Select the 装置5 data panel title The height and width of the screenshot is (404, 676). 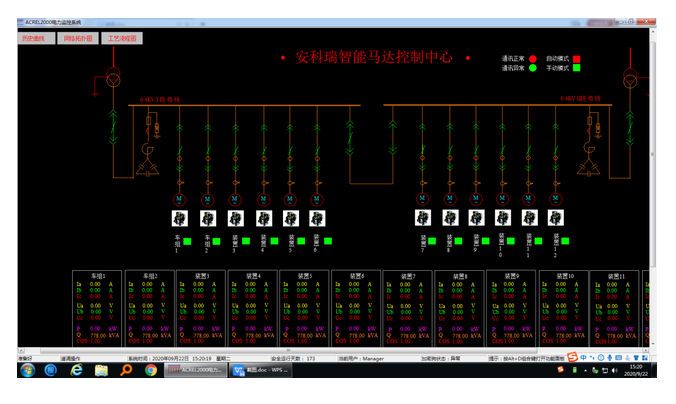point(304,276)
